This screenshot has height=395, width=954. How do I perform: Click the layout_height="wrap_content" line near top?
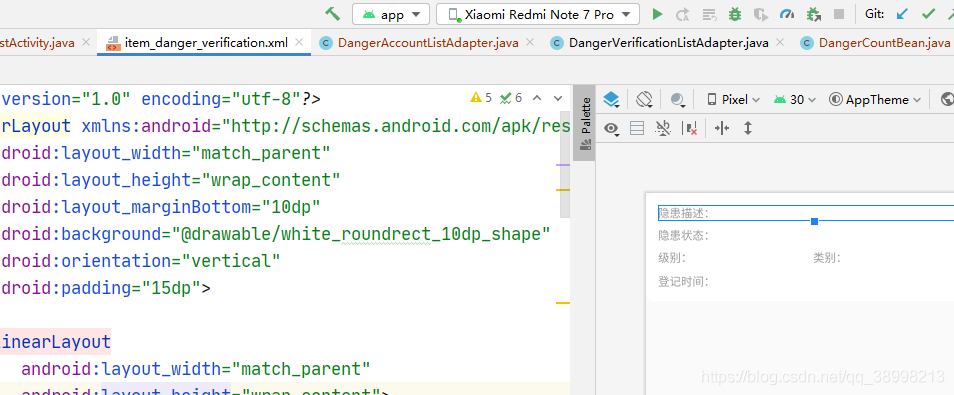(x=170, y=180)
